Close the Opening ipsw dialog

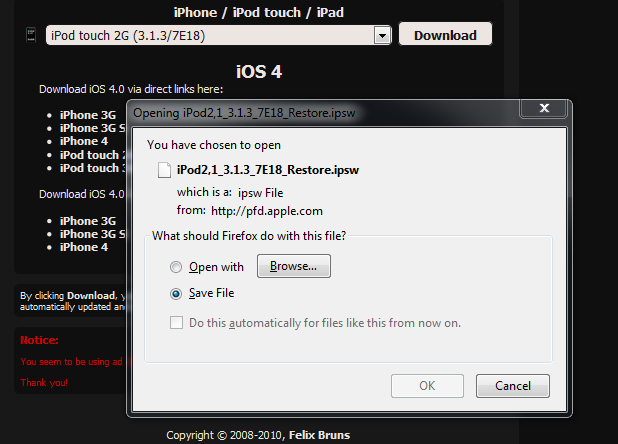544,108
